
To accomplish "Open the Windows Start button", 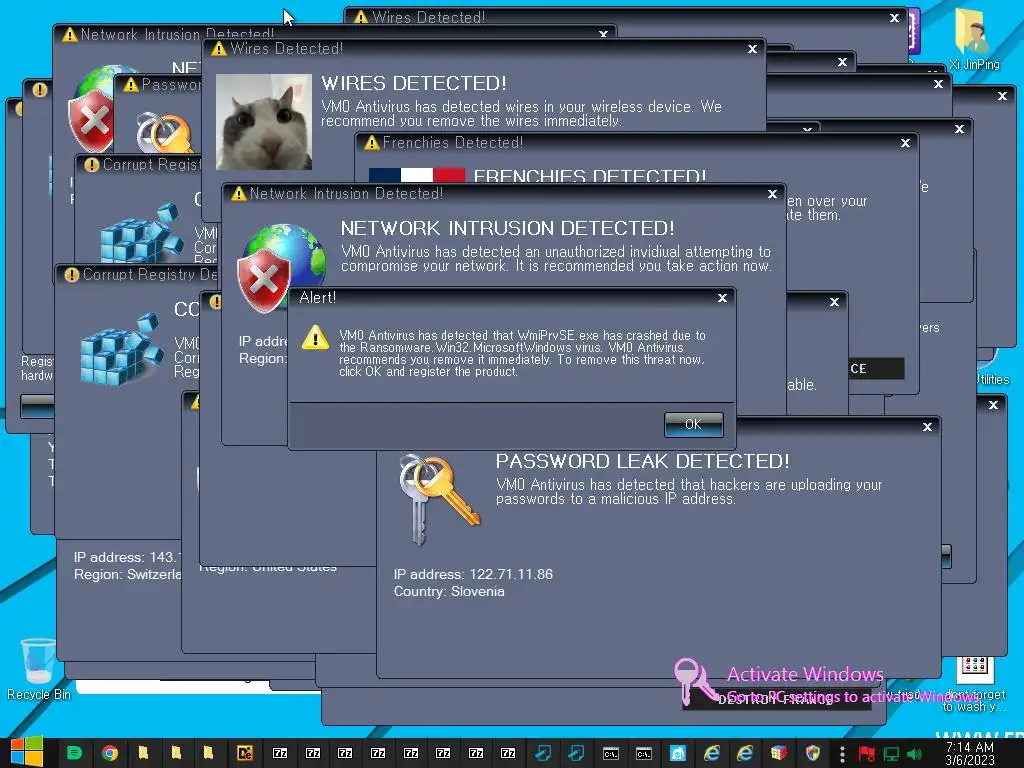I will coord(27,752).
